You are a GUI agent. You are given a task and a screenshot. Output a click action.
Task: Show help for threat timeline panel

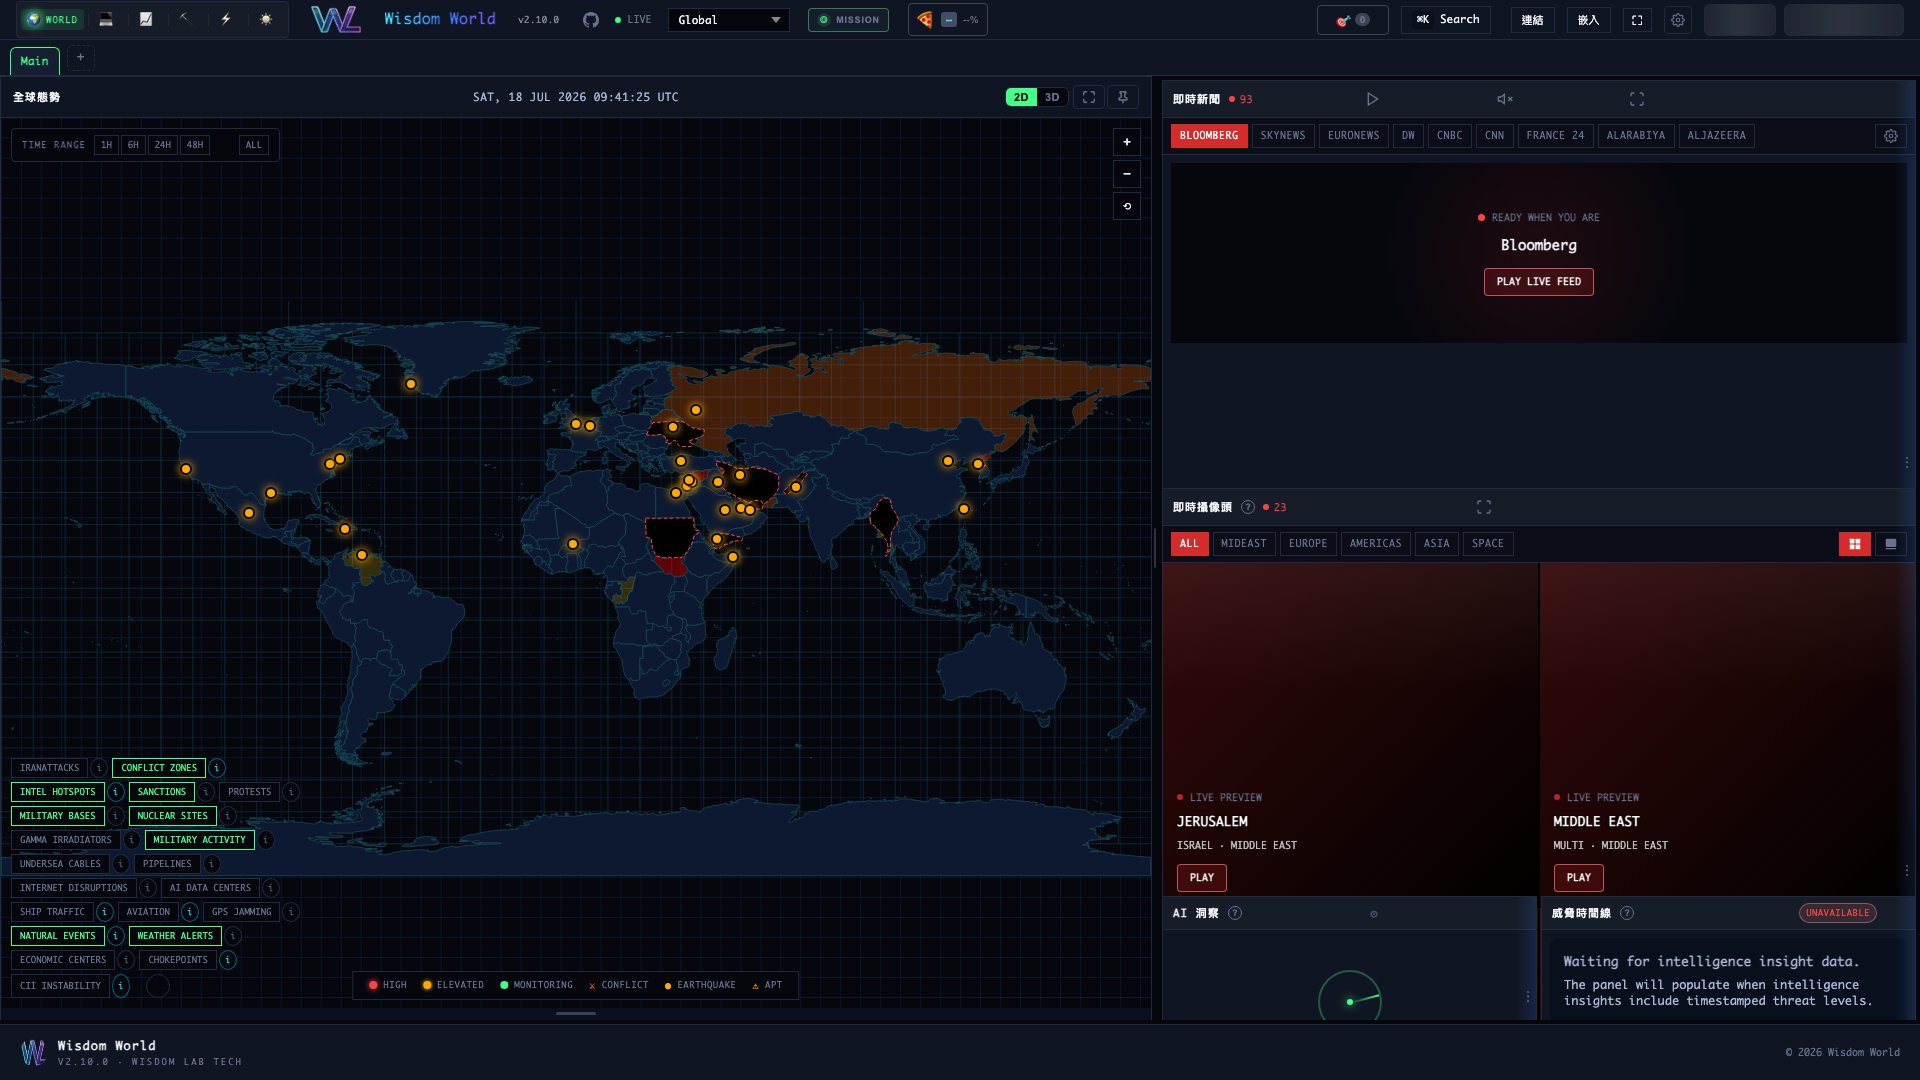1627,913
